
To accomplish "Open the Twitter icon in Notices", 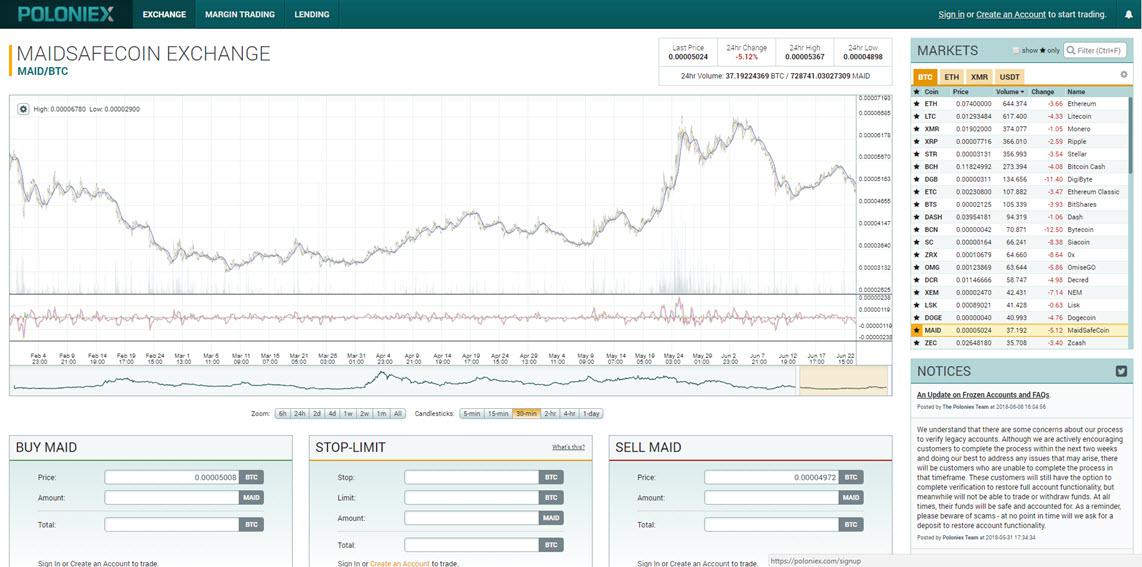I will click(1122, 371).
